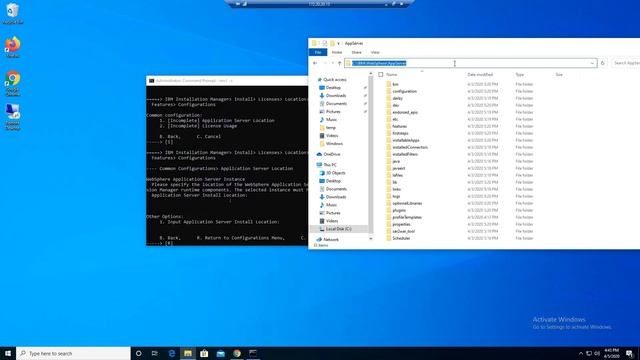Go up one folder level in Explorer
640x360 pixels.
click(340, 63)
